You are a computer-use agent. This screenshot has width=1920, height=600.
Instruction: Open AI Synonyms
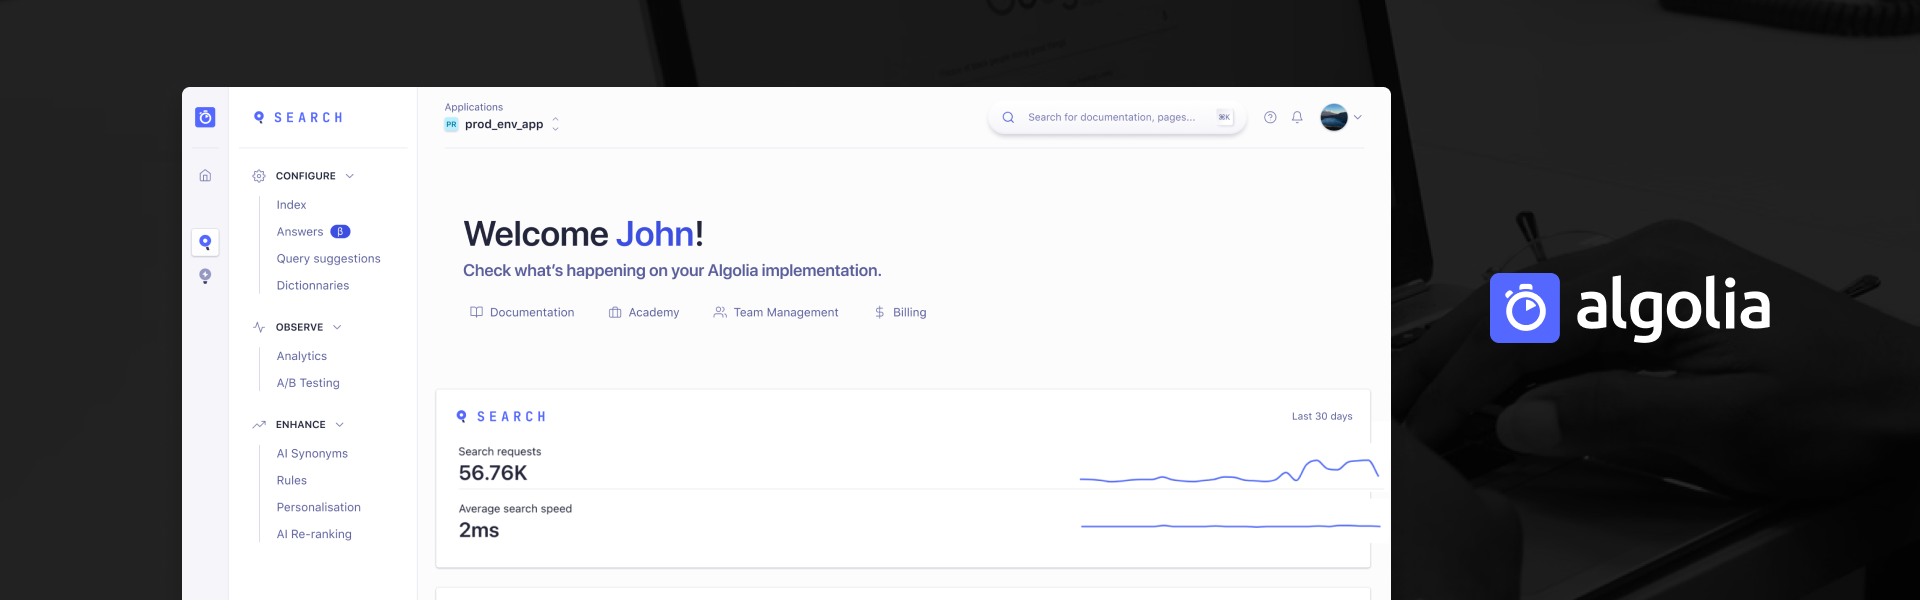click(312, 454)
